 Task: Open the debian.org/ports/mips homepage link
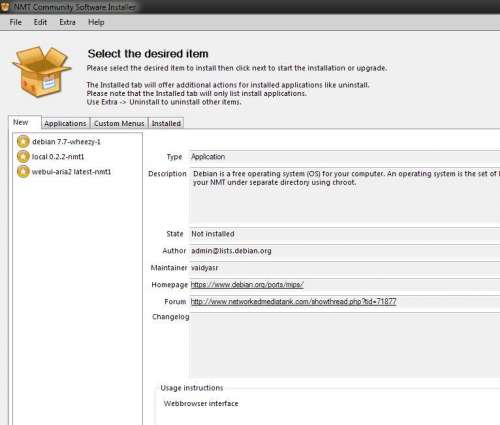[247, 285]
